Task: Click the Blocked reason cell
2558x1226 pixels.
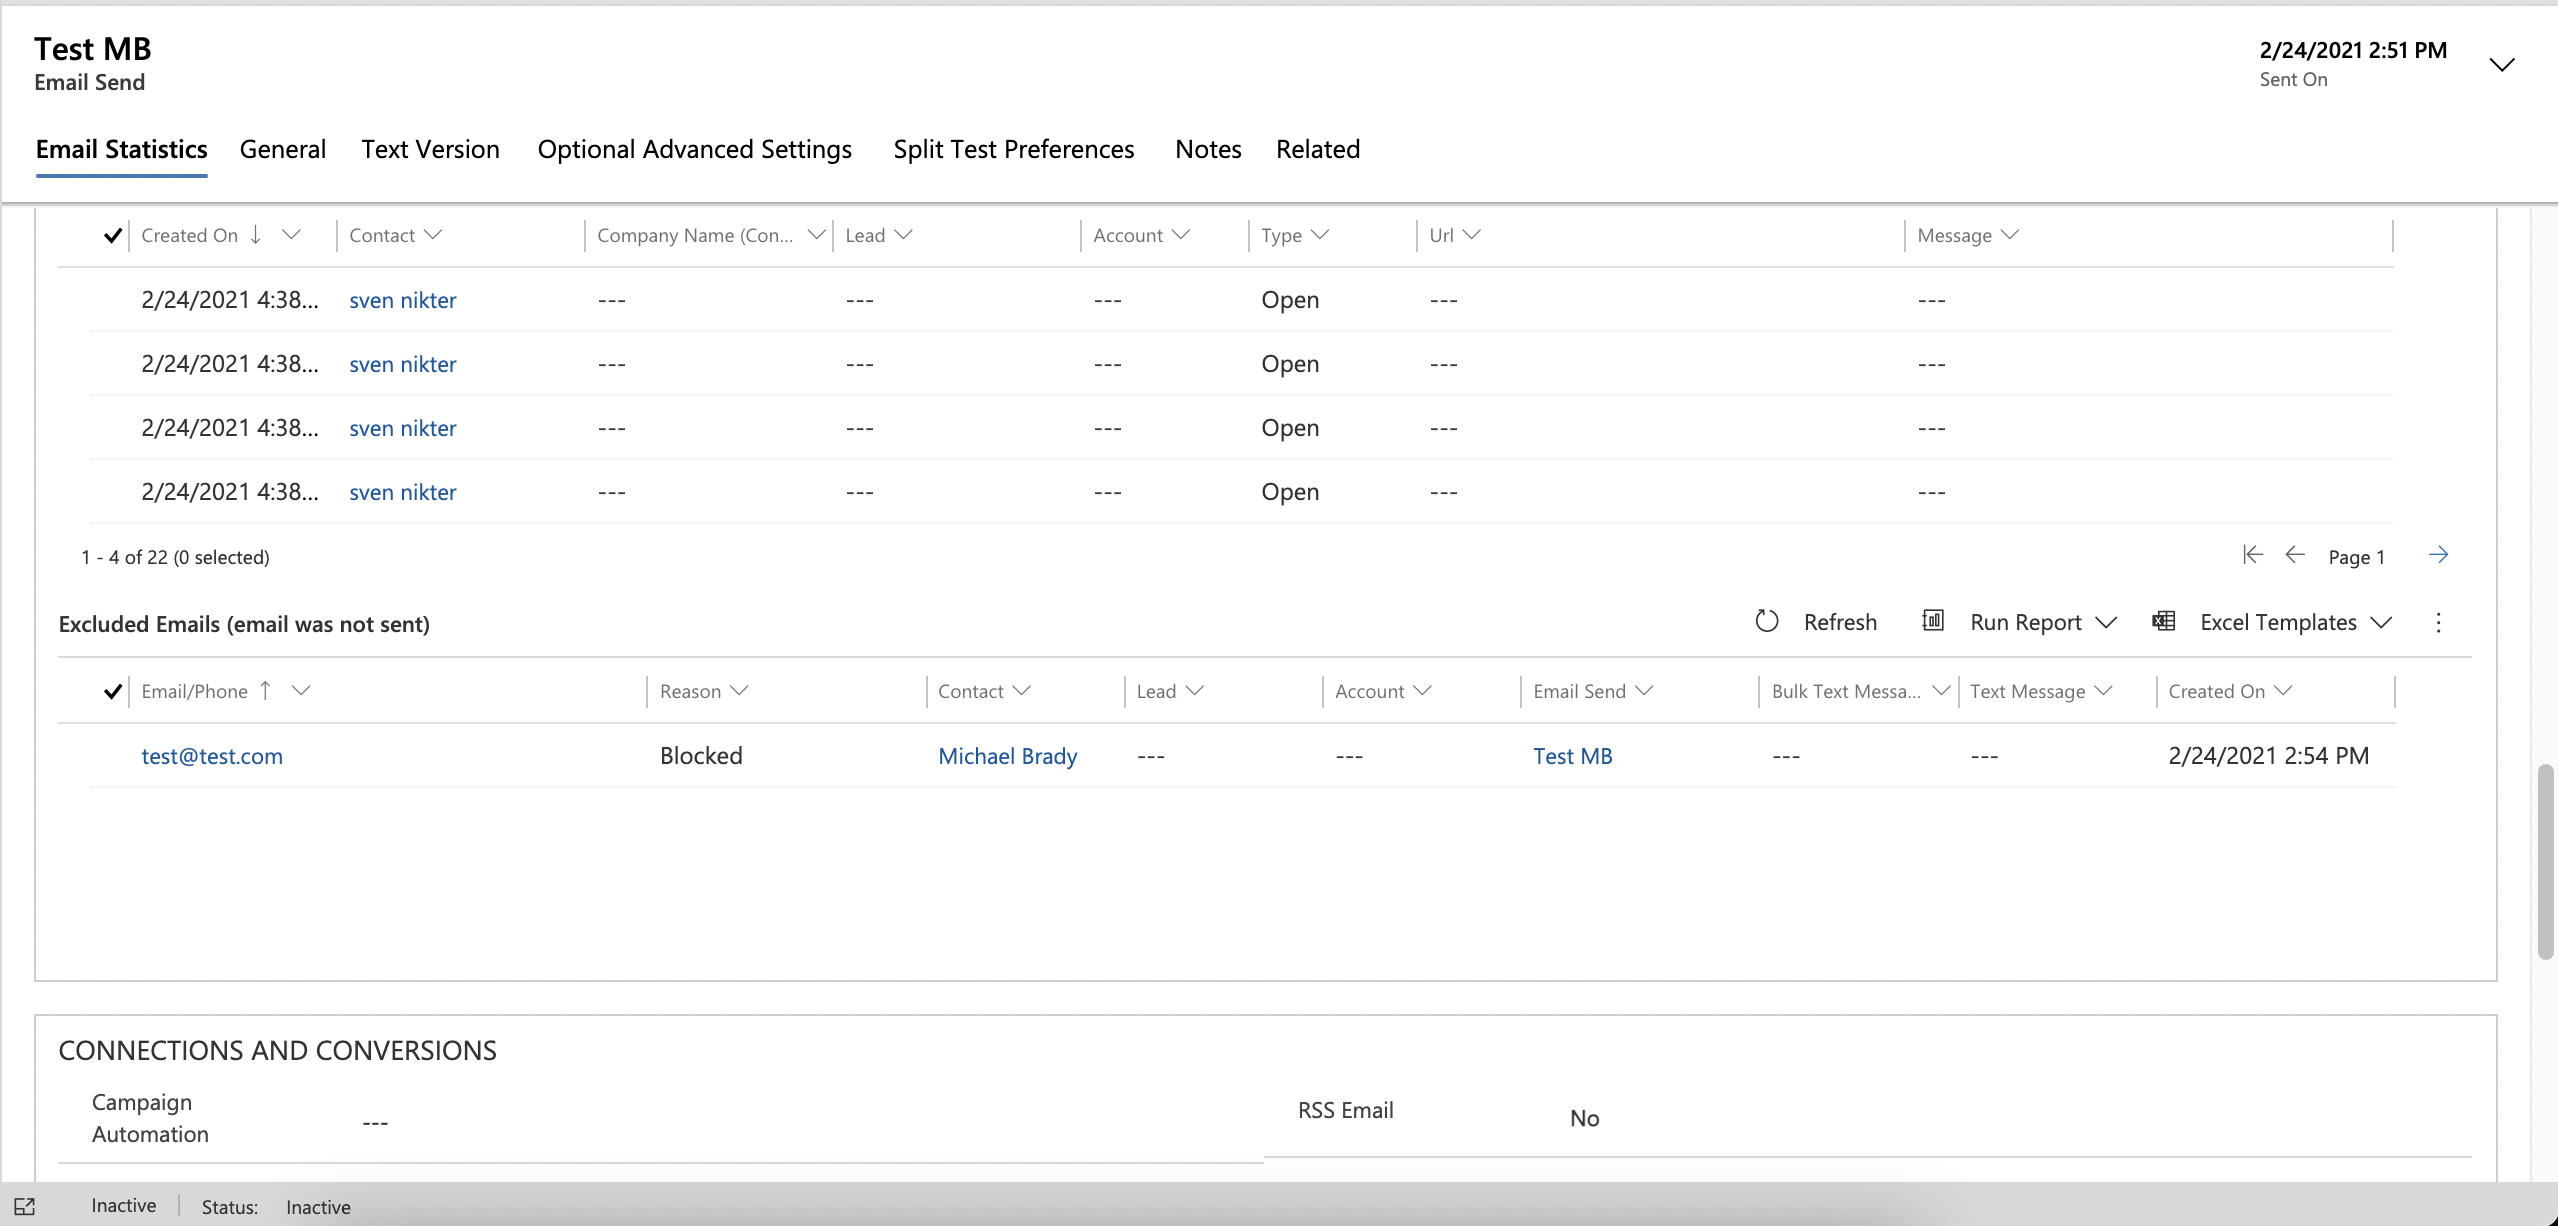Action: (x=701, y=756)
